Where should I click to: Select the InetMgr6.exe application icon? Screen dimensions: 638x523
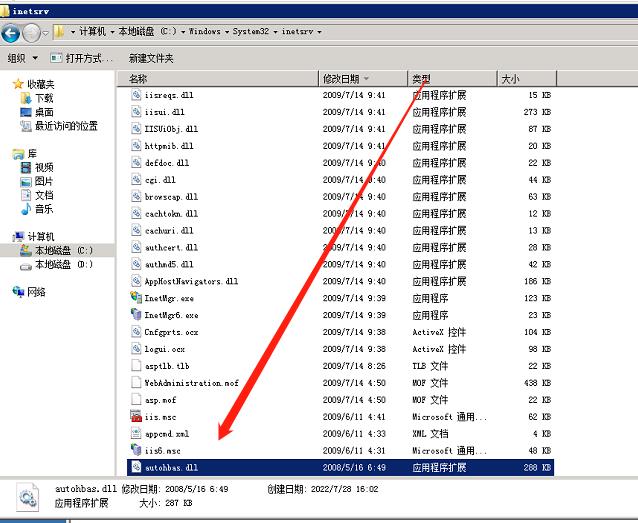coord(136,315)
